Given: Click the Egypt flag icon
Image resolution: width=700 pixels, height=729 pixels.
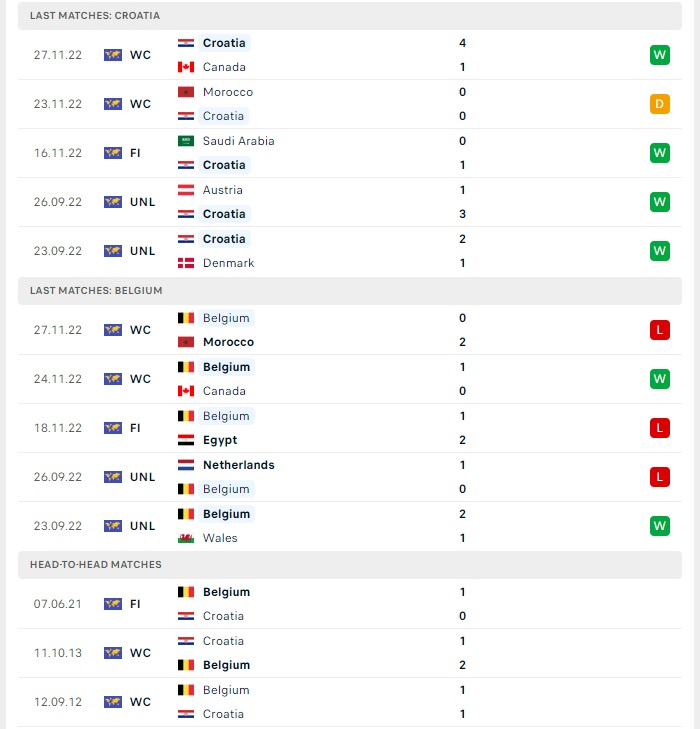Looking at the screenshot, I should (x=186, y=440).
